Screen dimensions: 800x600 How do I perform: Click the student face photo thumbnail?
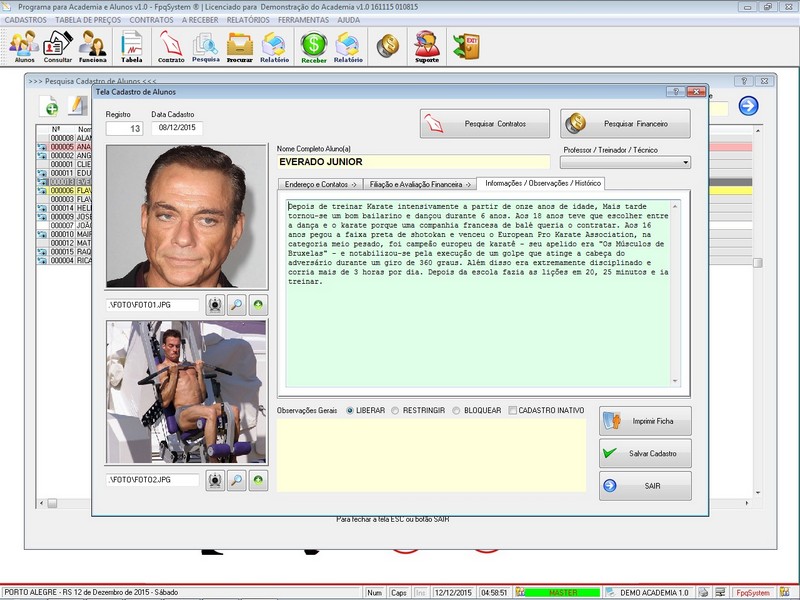click(186, 216)
